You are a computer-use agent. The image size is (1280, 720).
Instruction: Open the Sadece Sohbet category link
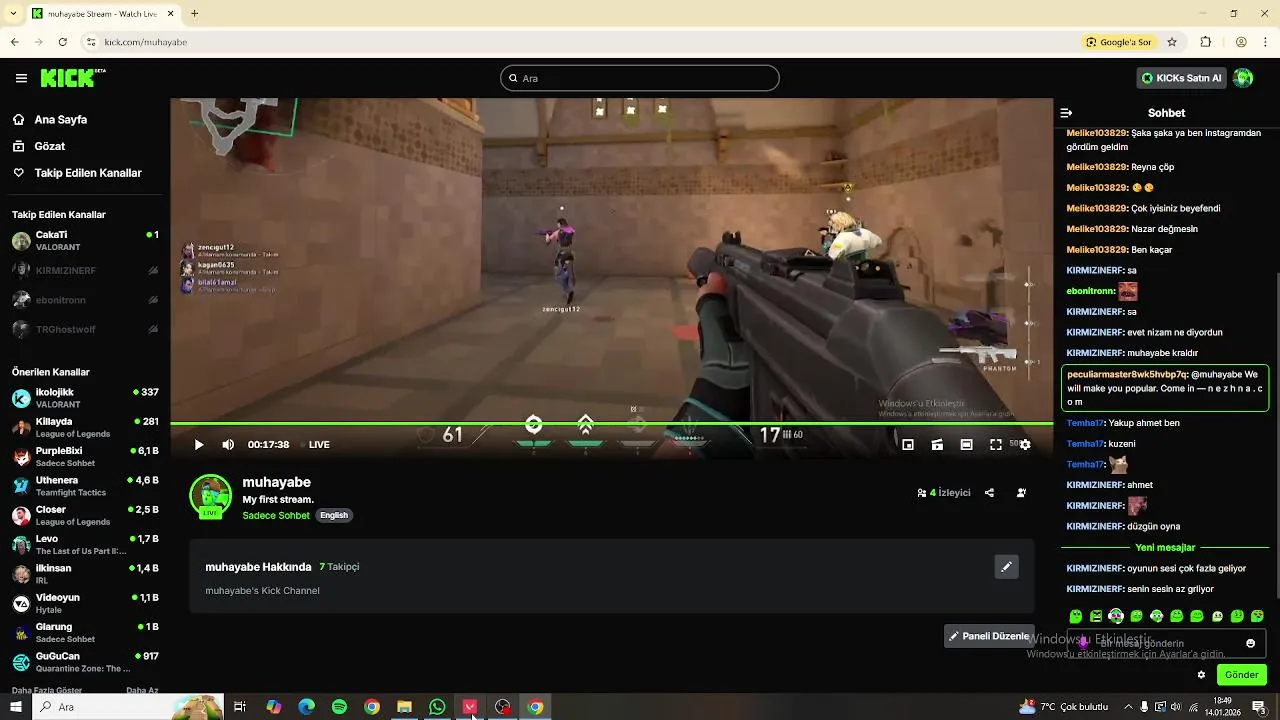pos(276,516)
